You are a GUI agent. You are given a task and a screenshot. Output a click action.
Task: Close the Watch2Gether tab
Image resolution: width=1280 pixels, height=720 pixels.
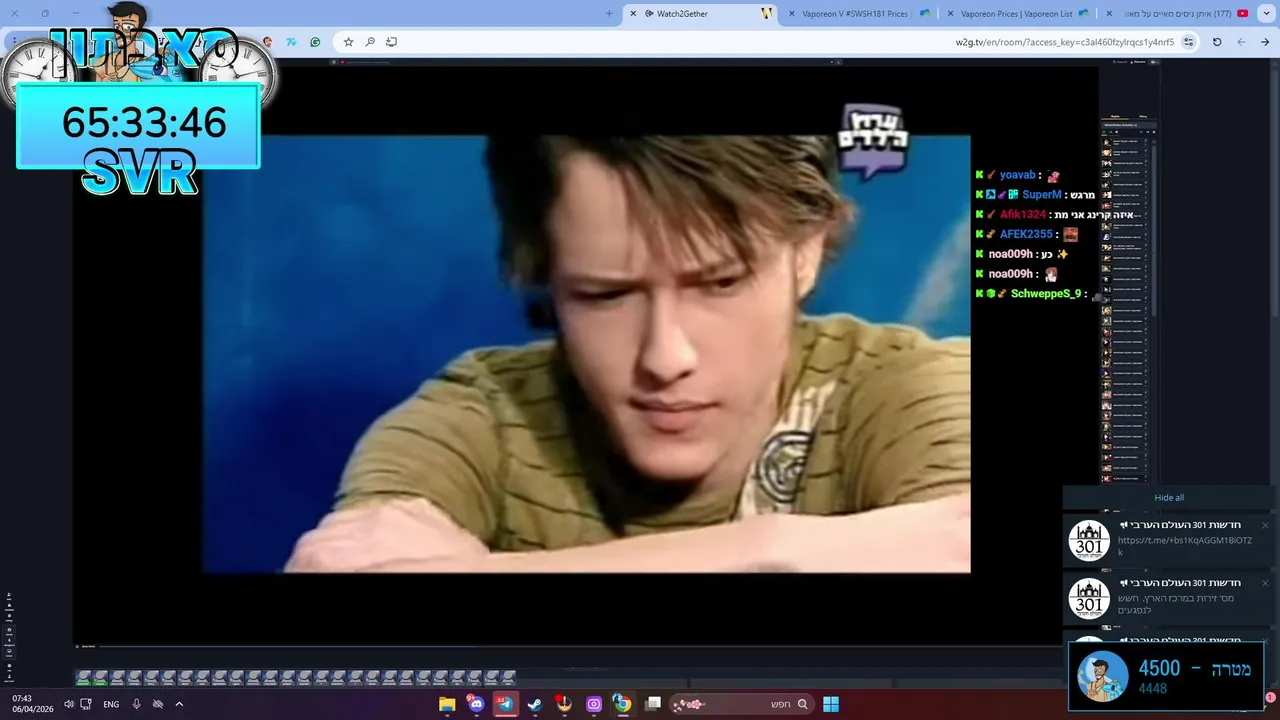click(632, 14)
